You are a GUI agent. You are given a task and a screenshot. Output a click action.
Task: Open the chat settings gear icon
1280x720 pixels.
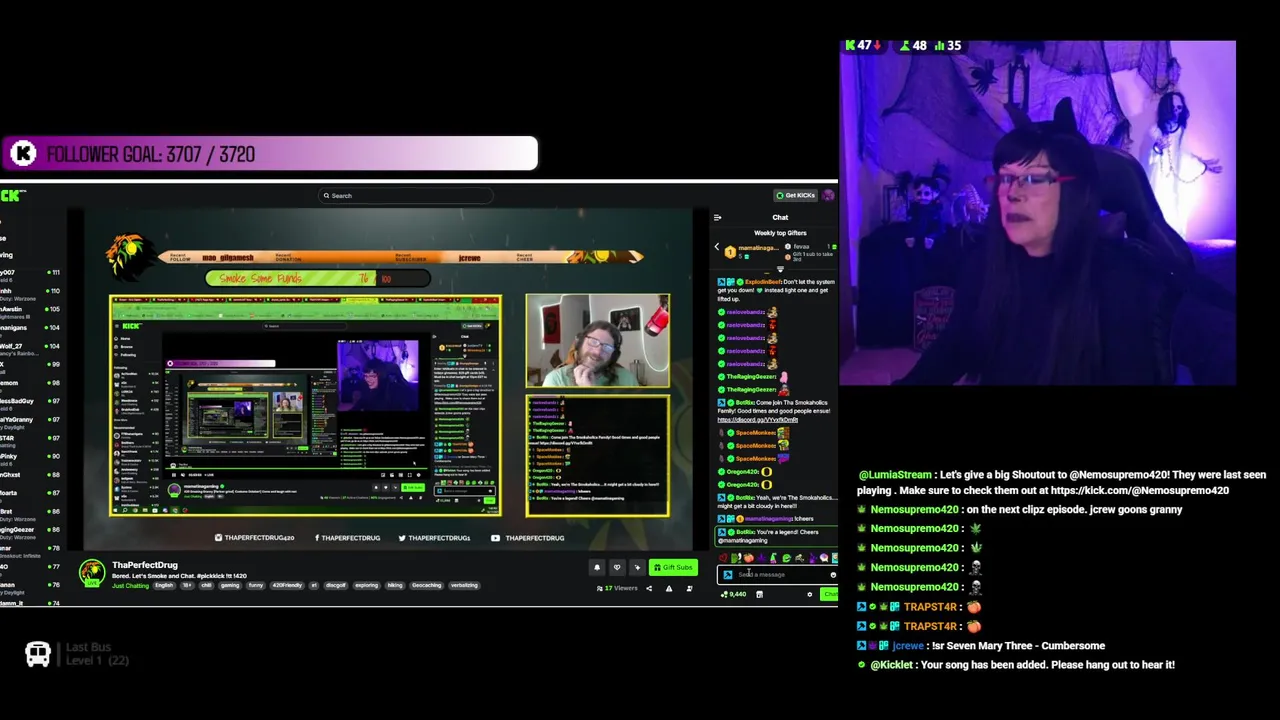tap(810, 594)
